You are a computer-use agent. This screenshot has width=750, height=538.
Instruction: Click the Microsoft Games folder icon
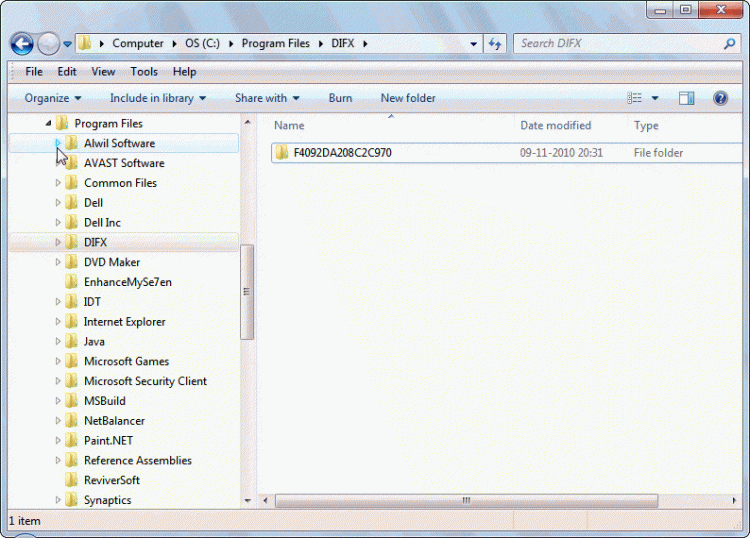[71, 361]
